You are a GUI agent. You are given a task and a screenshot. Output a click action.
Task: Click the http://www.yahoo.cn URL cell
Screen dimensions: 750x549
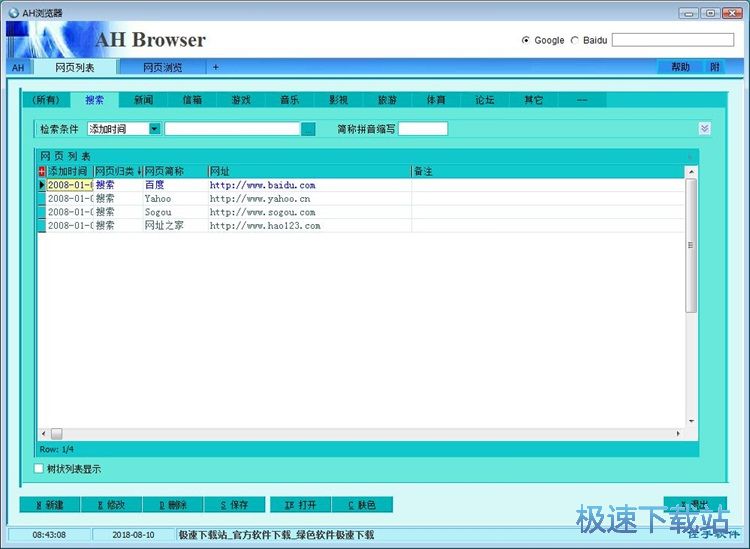[x=309, y=198]
